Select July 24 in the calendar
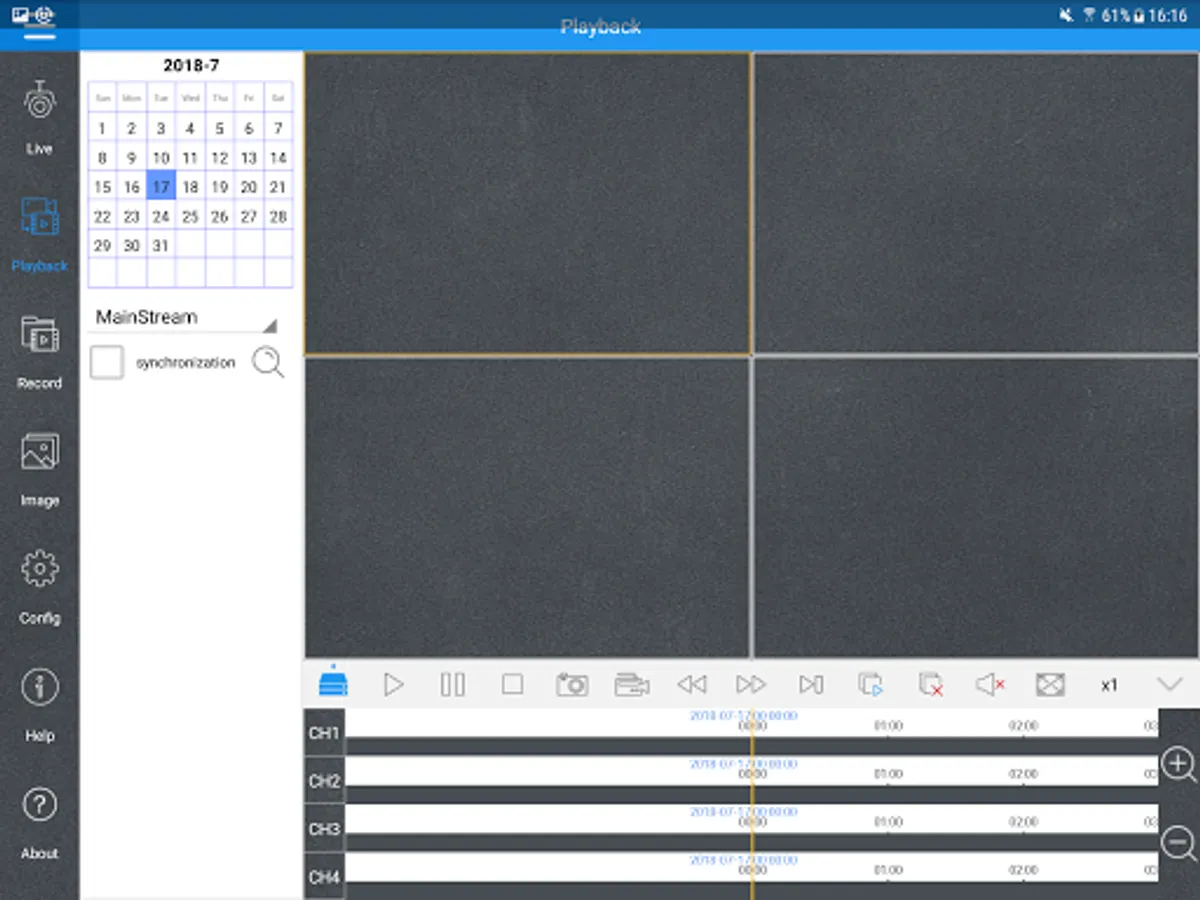The image size is (1200, 900). click(x=161, y=216)
